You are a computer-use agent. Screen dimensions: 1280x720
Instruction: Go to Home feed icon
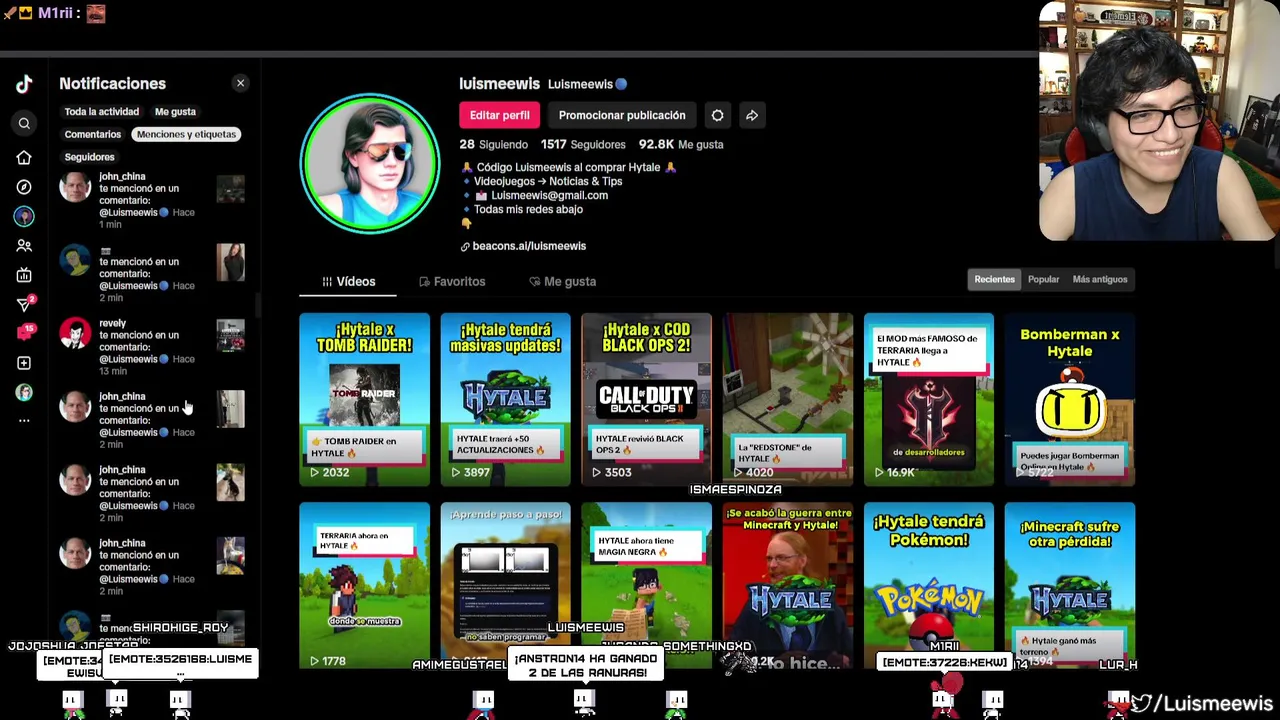(24, 158)
